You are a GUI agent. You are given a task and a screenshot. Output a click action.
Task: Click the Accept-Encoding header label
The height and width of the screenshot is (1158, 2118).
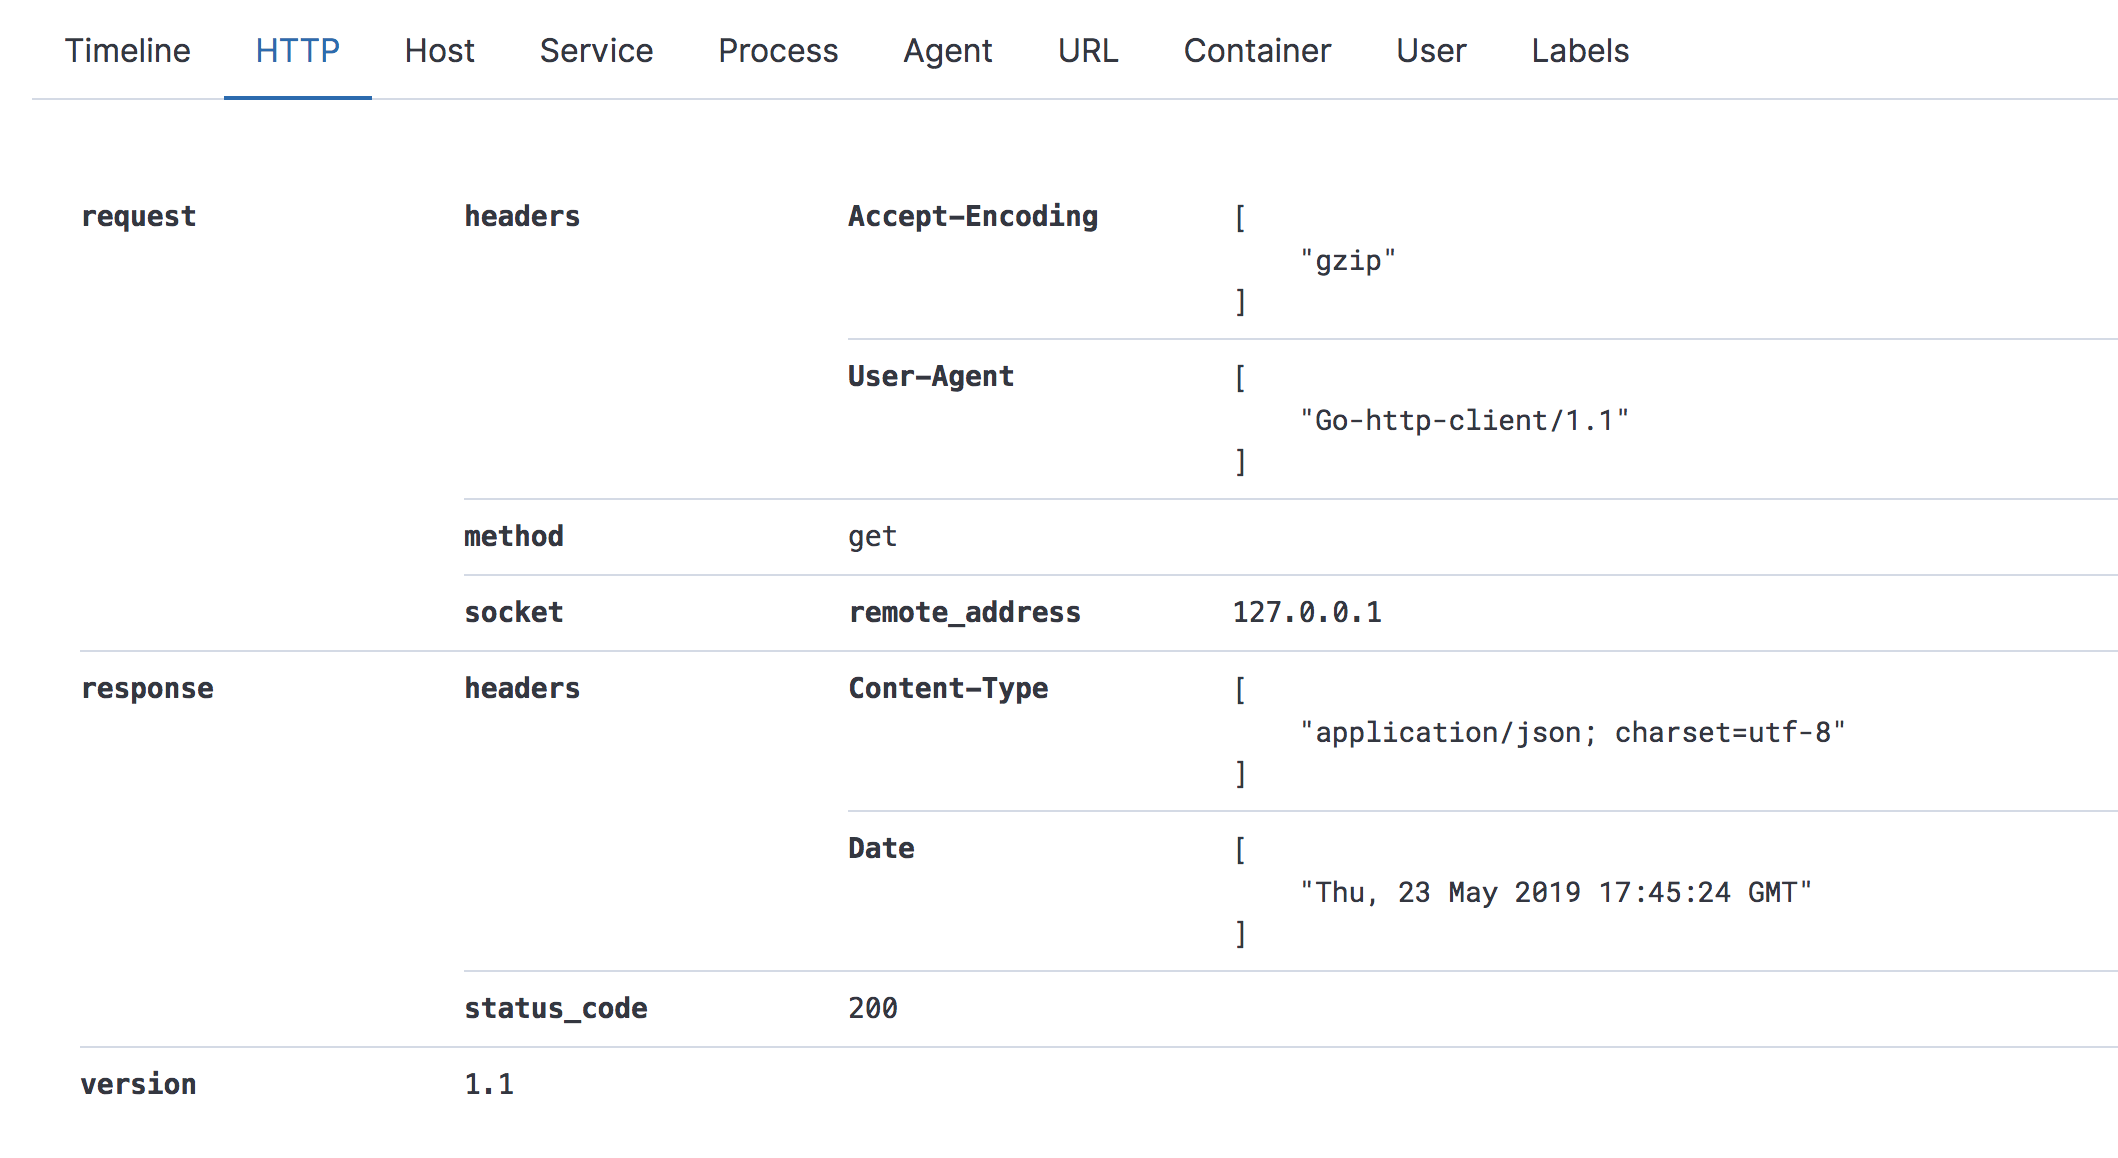973,215
